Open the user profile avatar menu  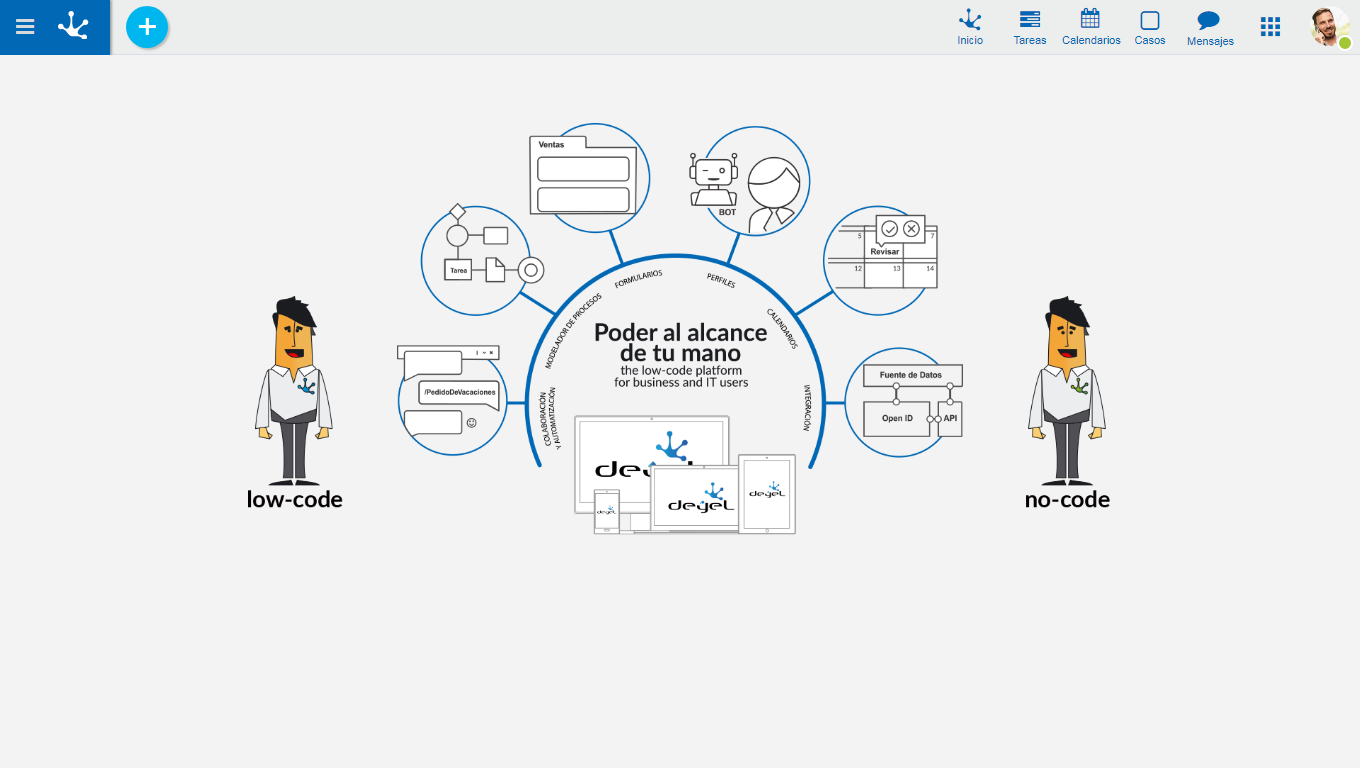[1331, 27]
